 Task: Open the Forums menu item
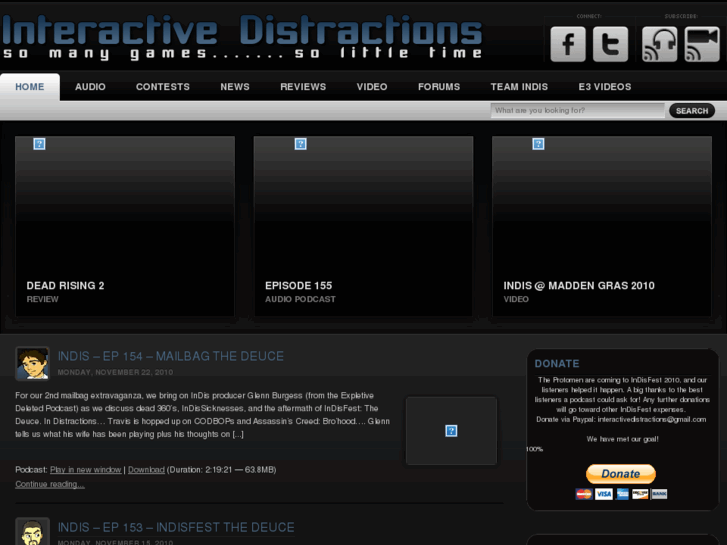[x=439, y=87]
